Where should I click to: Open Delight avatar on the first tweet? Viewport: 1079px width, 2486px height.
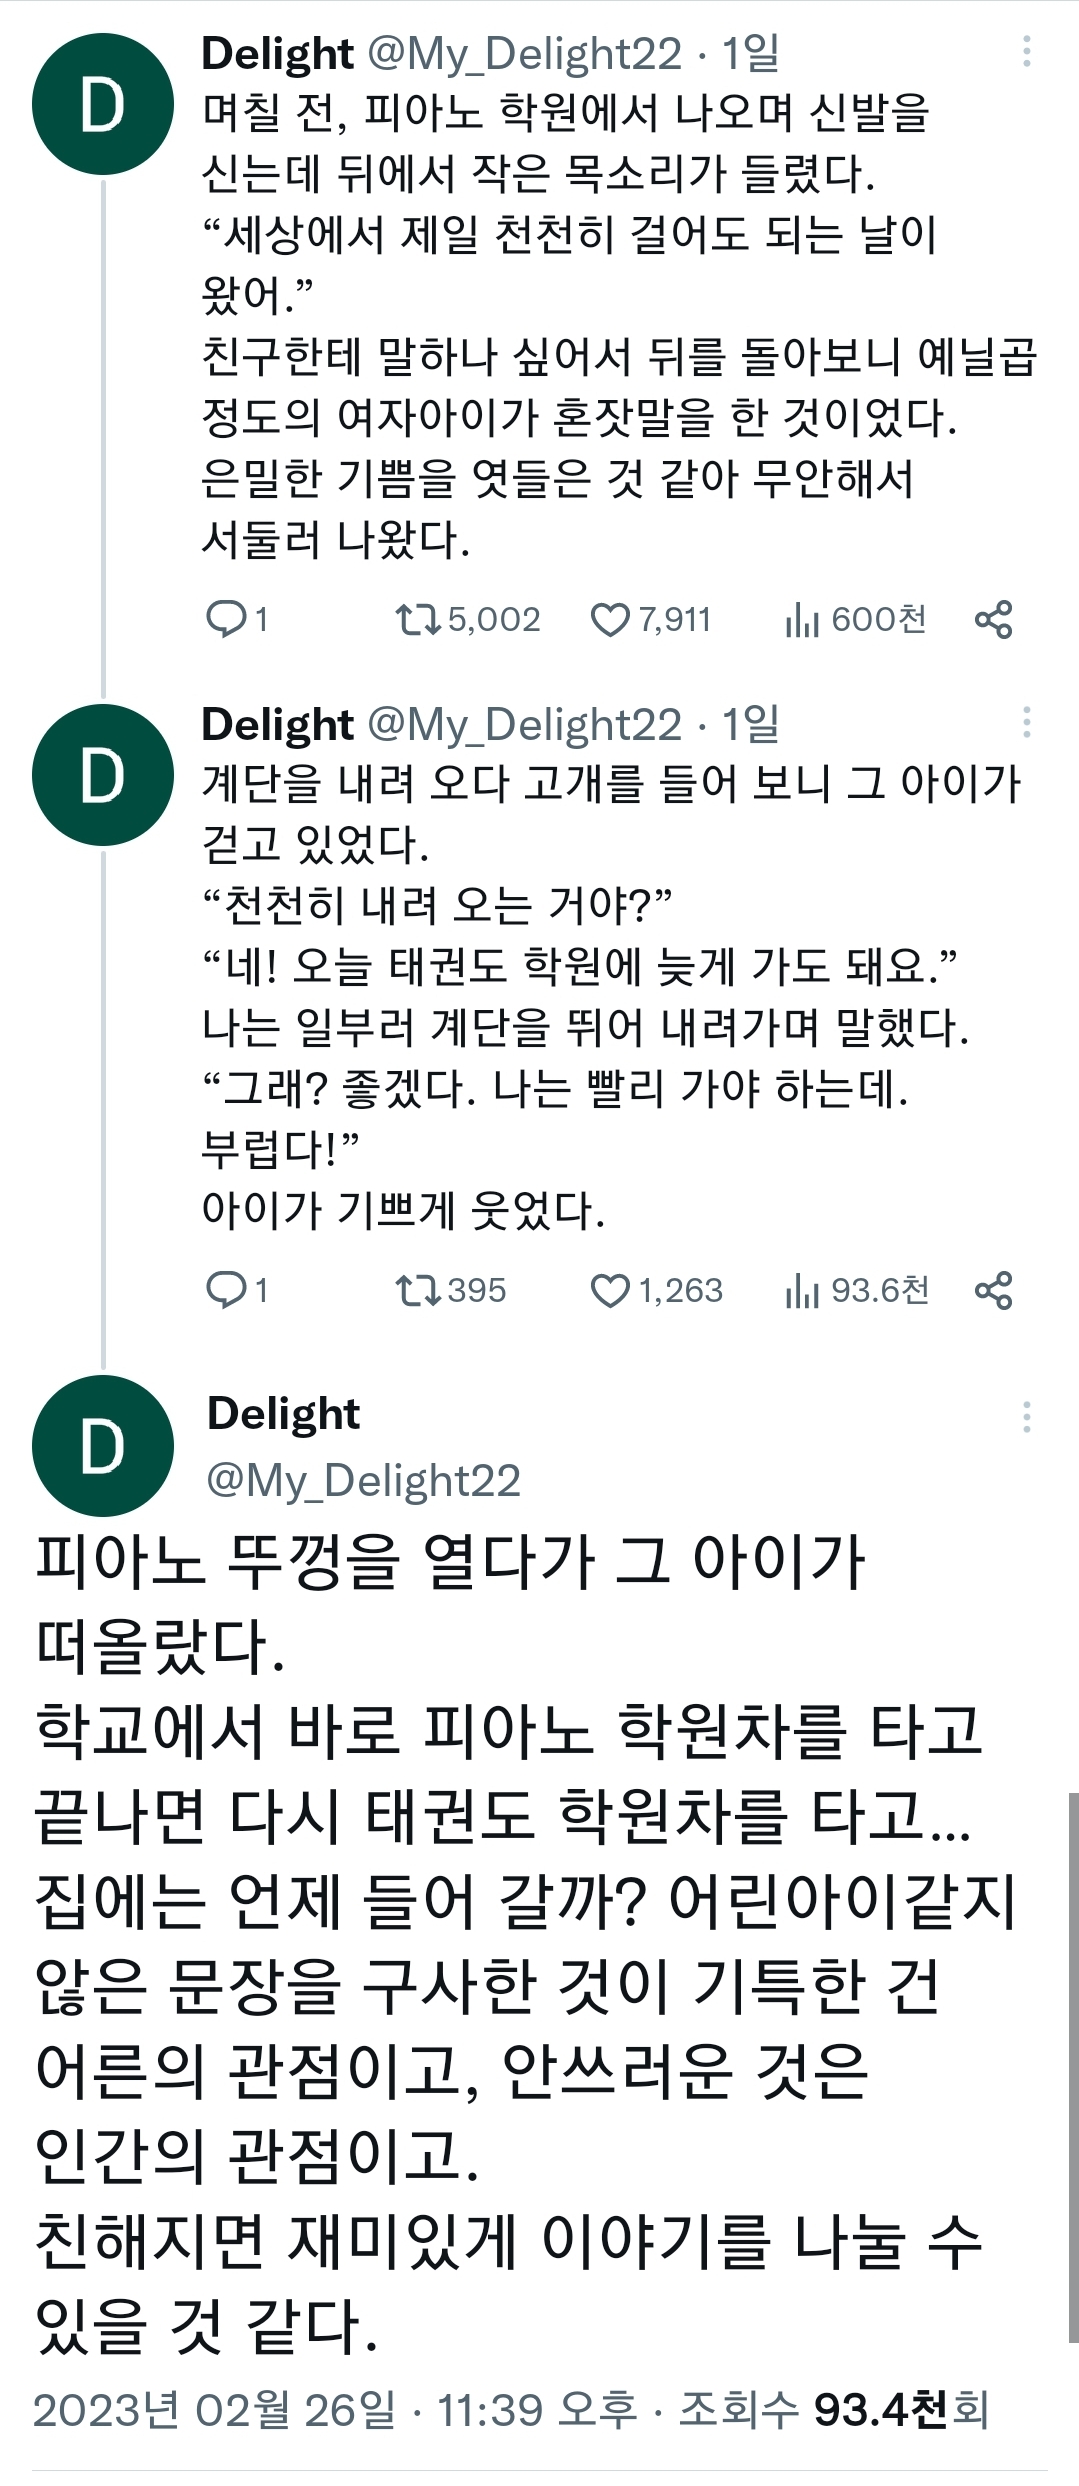click(103, 104)
